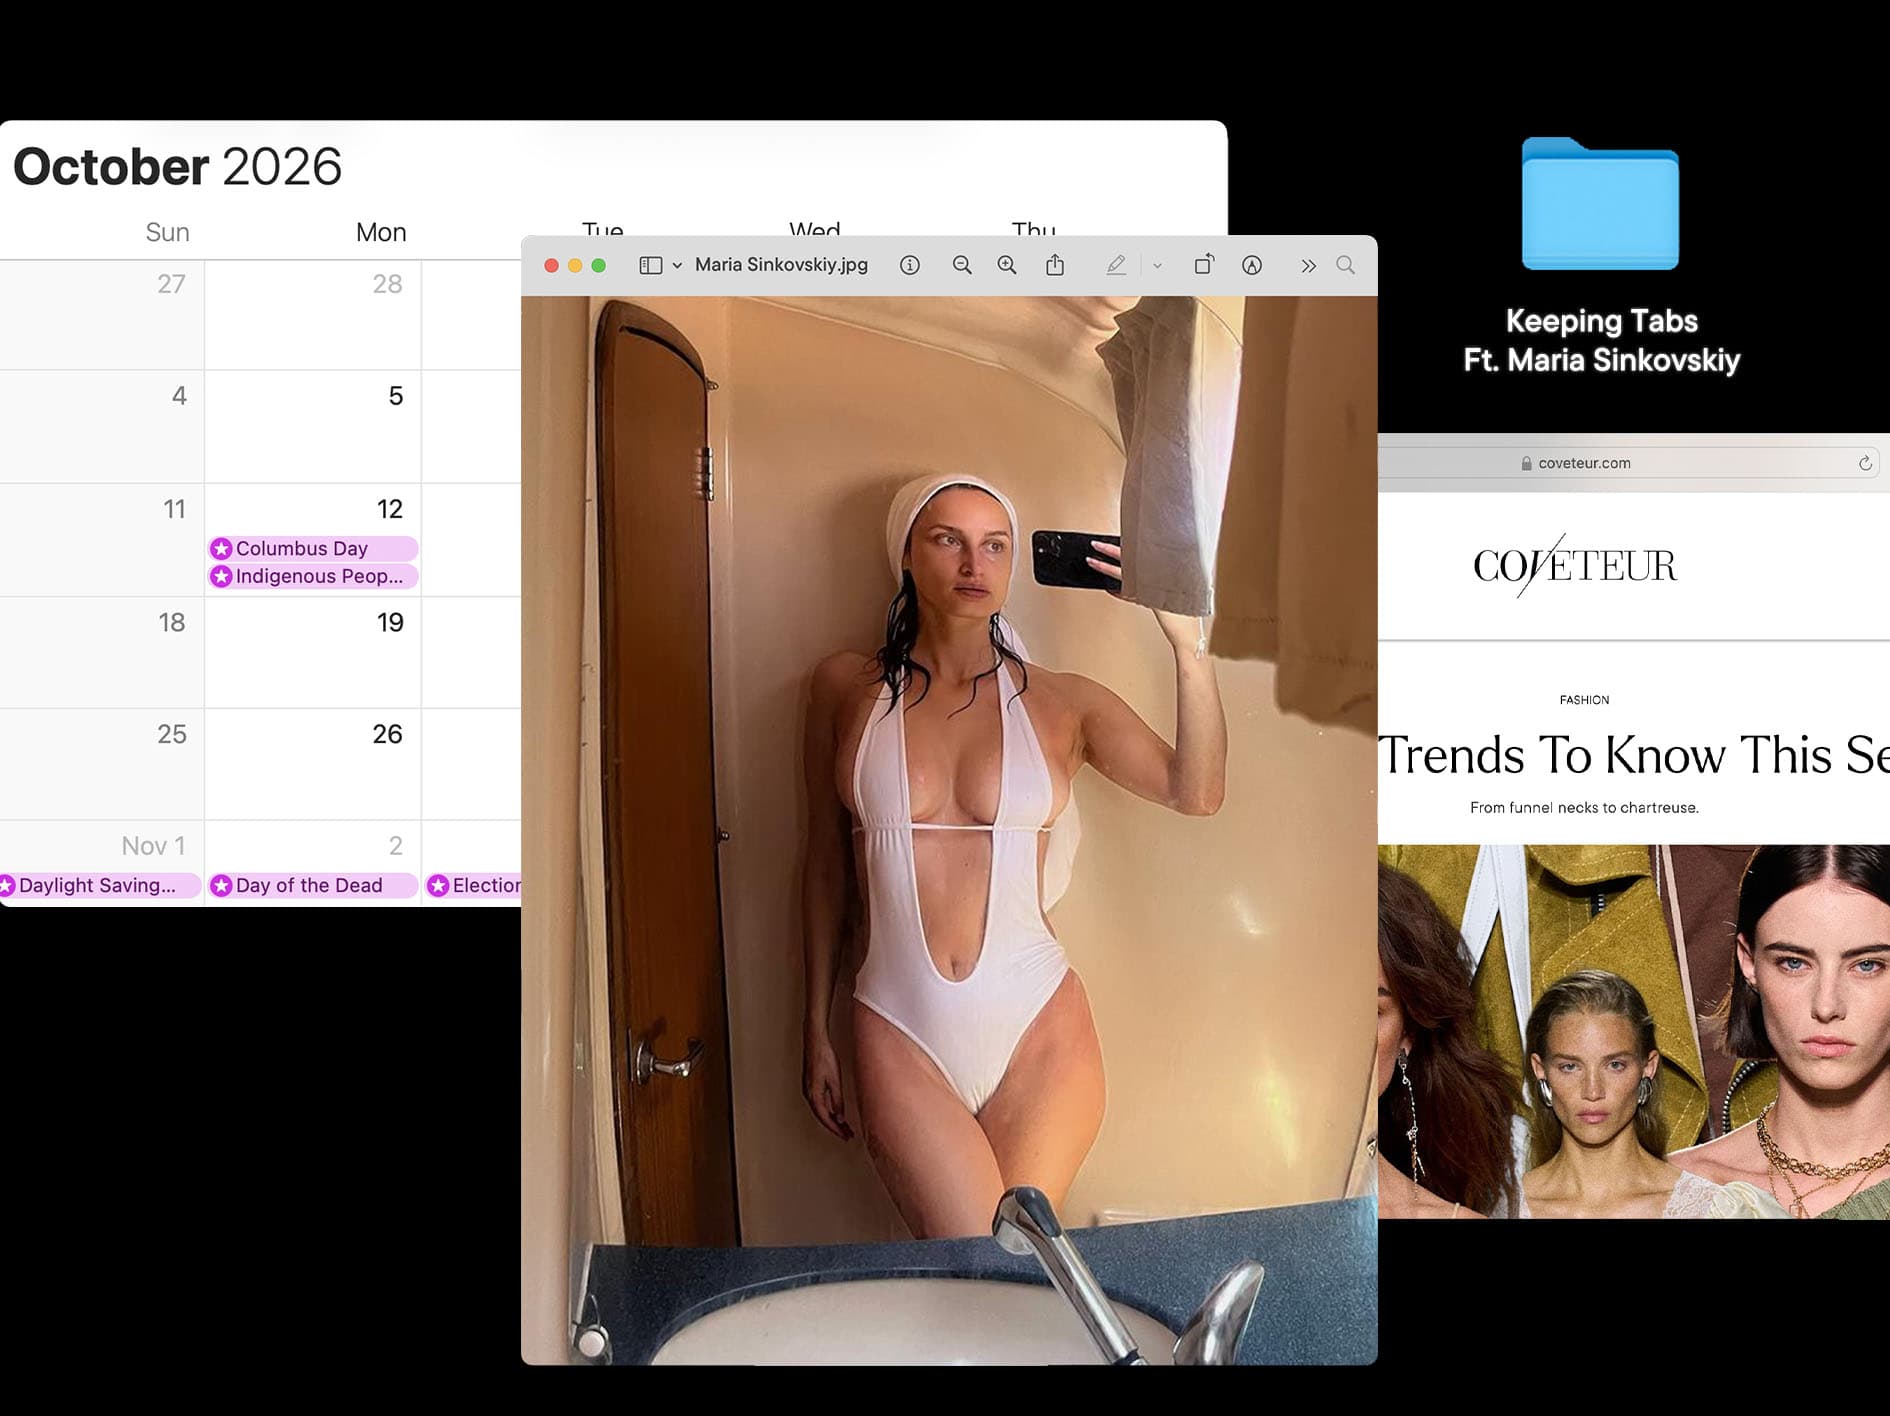
Task: Select the Election event in Calendar
Action: click(473, 885)
